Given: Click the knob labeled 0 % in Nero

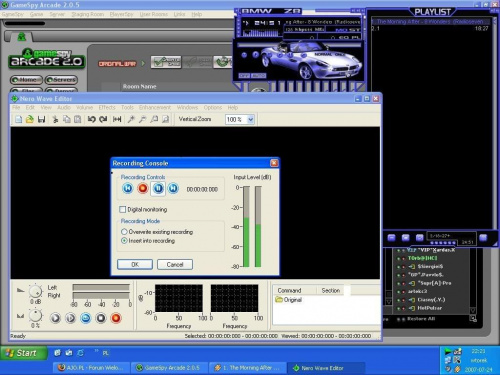Looking at the screenshot, I should click(x=35, y=315).
